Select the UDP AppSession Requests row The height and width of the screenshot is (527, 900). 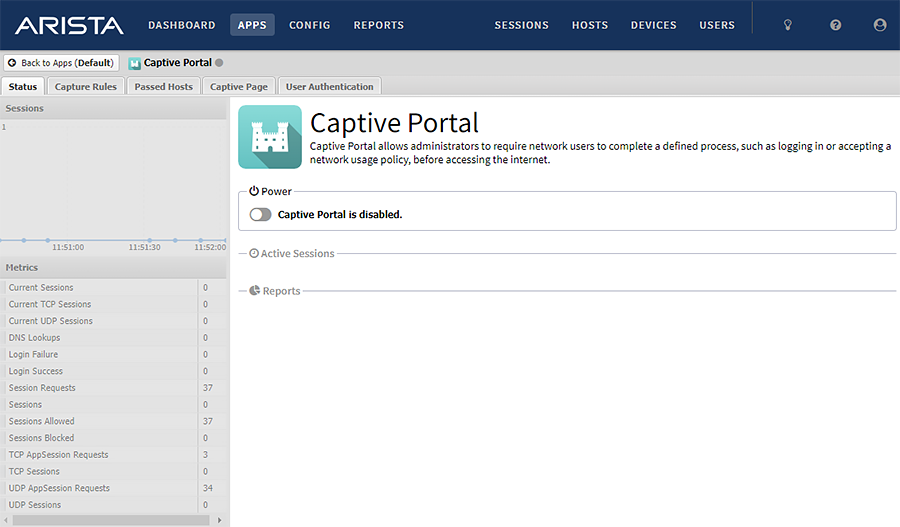(113, 487)
